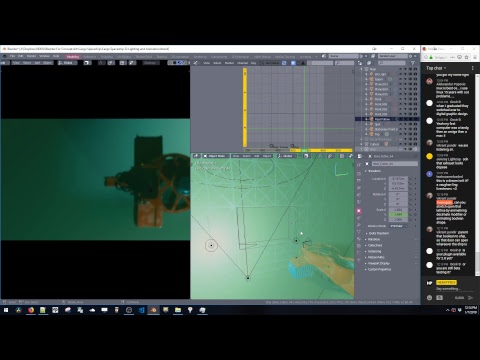Screen dimensions: 480x360
Task: Open Object Mode dropdown in lower viewport
Action: (215, 156)
